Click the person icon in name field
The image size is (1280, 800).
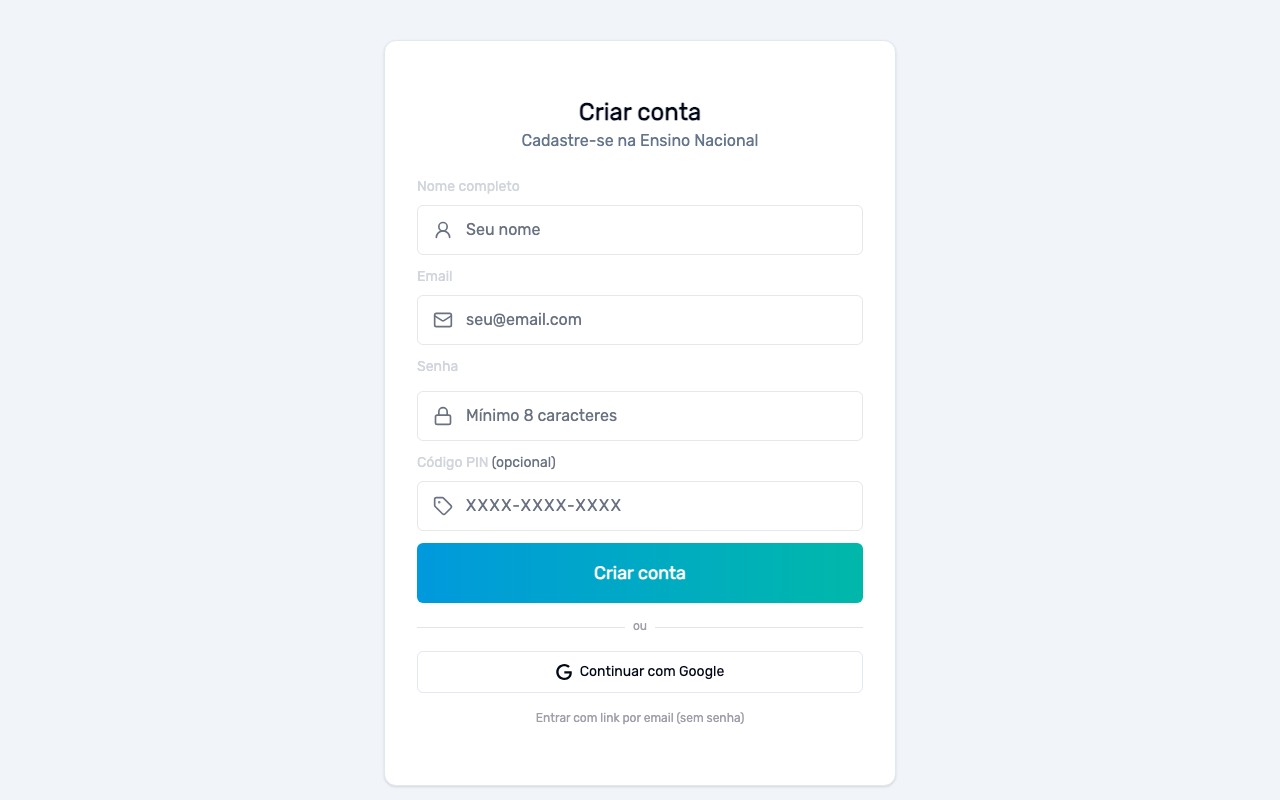click(x=442, y=229)
